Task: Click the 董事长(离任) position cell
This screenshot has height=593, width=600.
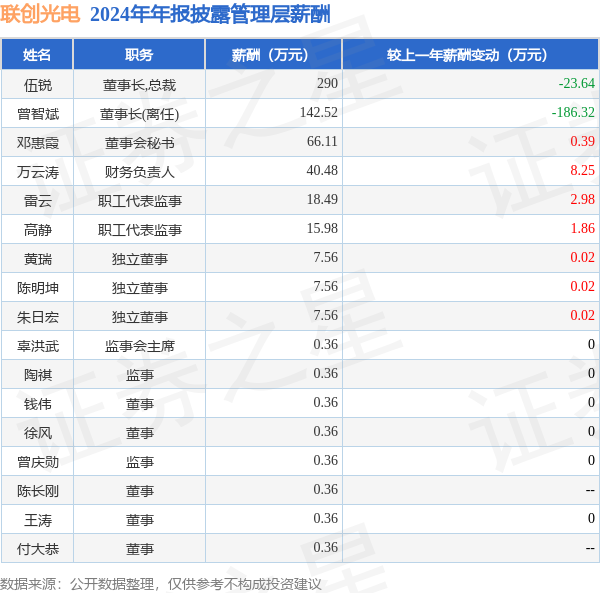Action: coord(139,114)
